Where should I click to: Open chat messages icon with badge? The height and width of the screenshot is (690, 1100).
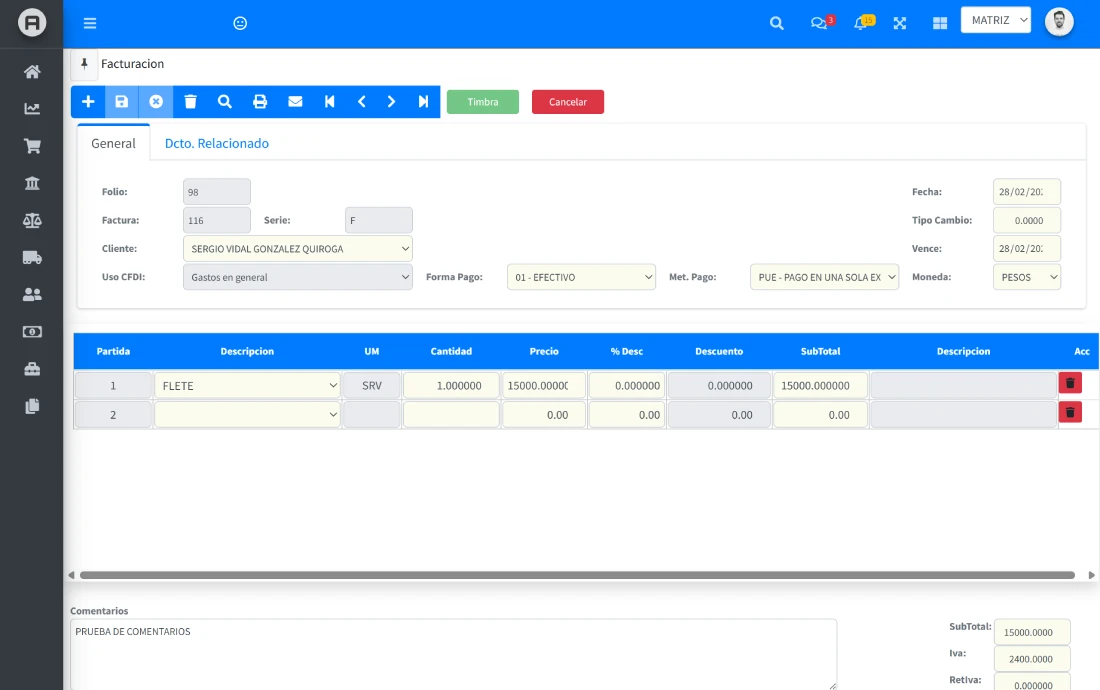coord(821,22)
